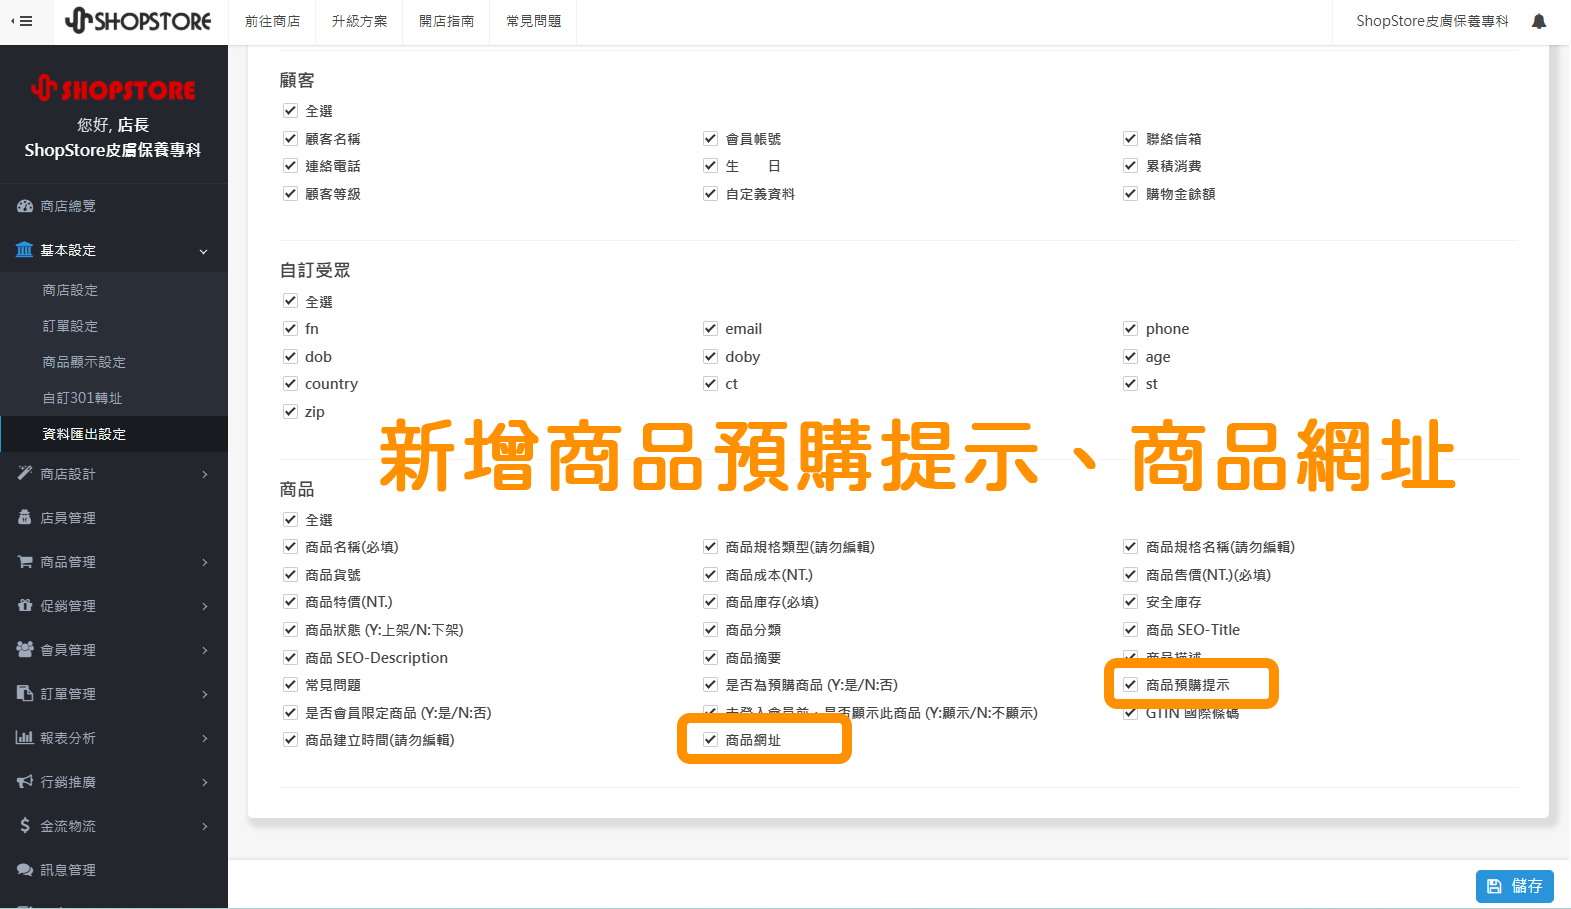
Task: Toggle the 會員帳號 checkbox
Action: [x=710, y=139]
